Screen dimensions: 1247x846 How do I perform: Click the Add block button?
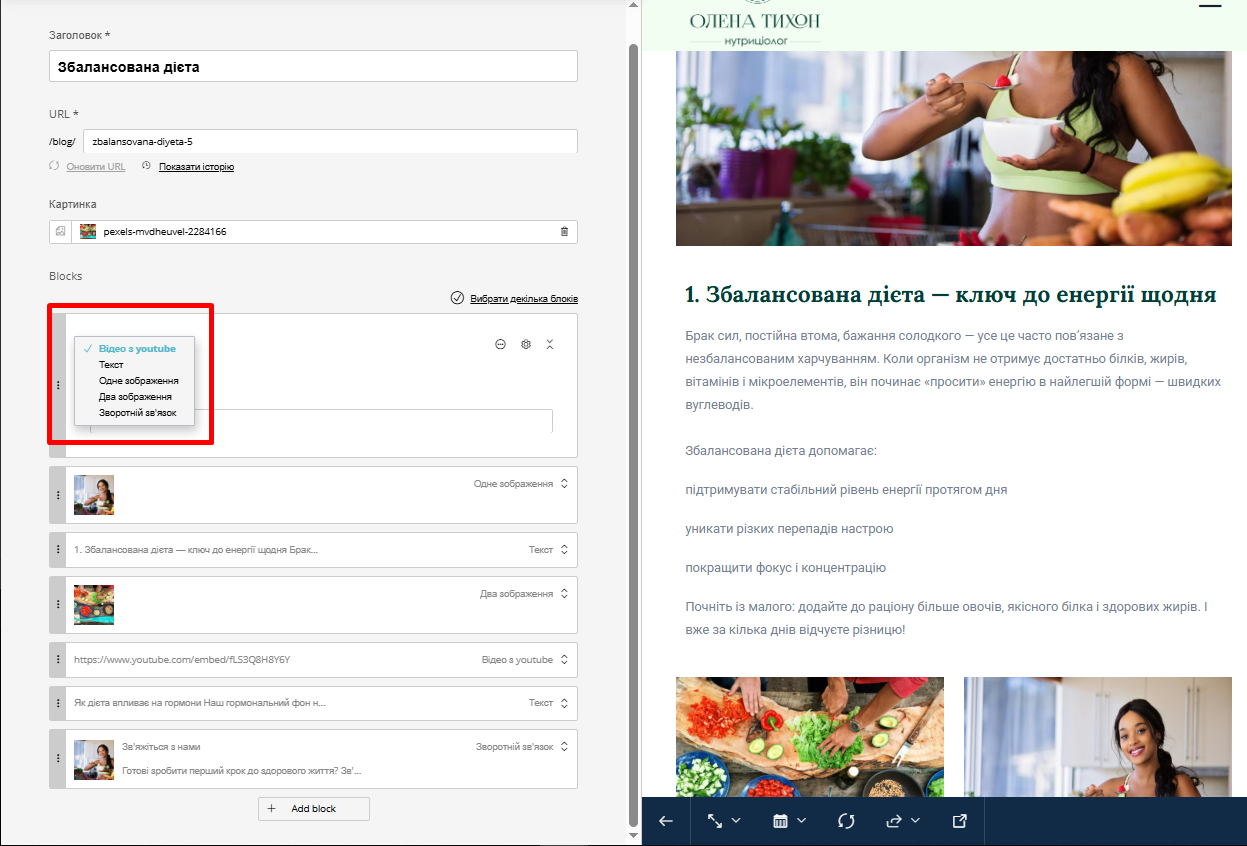[313, 809]
